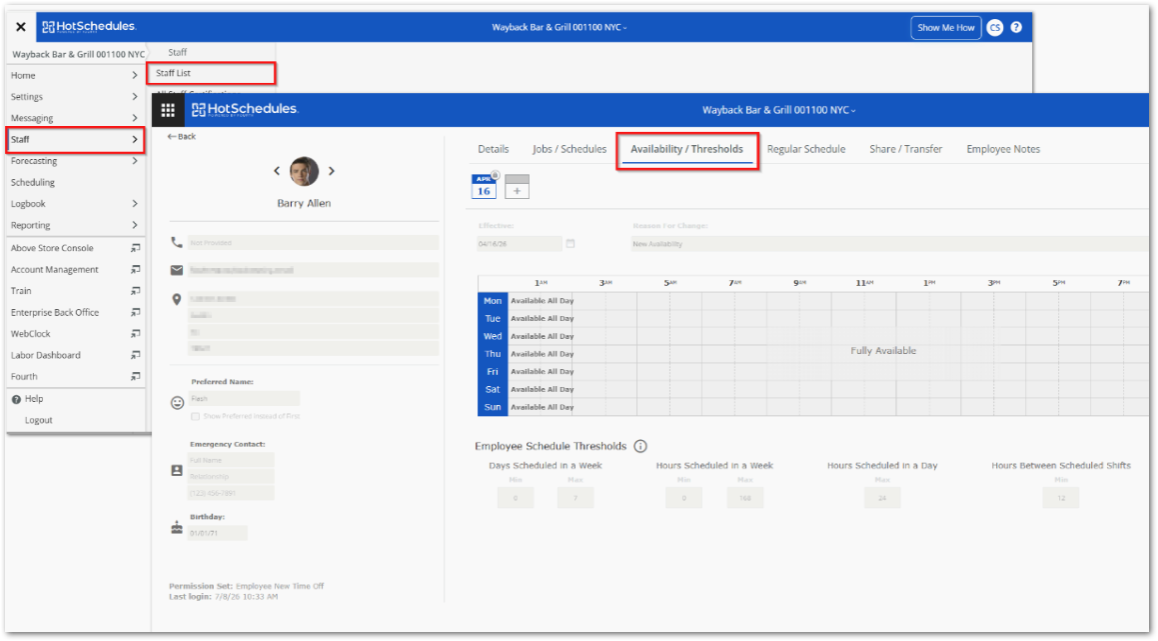
Task: Toggle Show Preferred Instead of First checkbox
Action: point(195,417)
